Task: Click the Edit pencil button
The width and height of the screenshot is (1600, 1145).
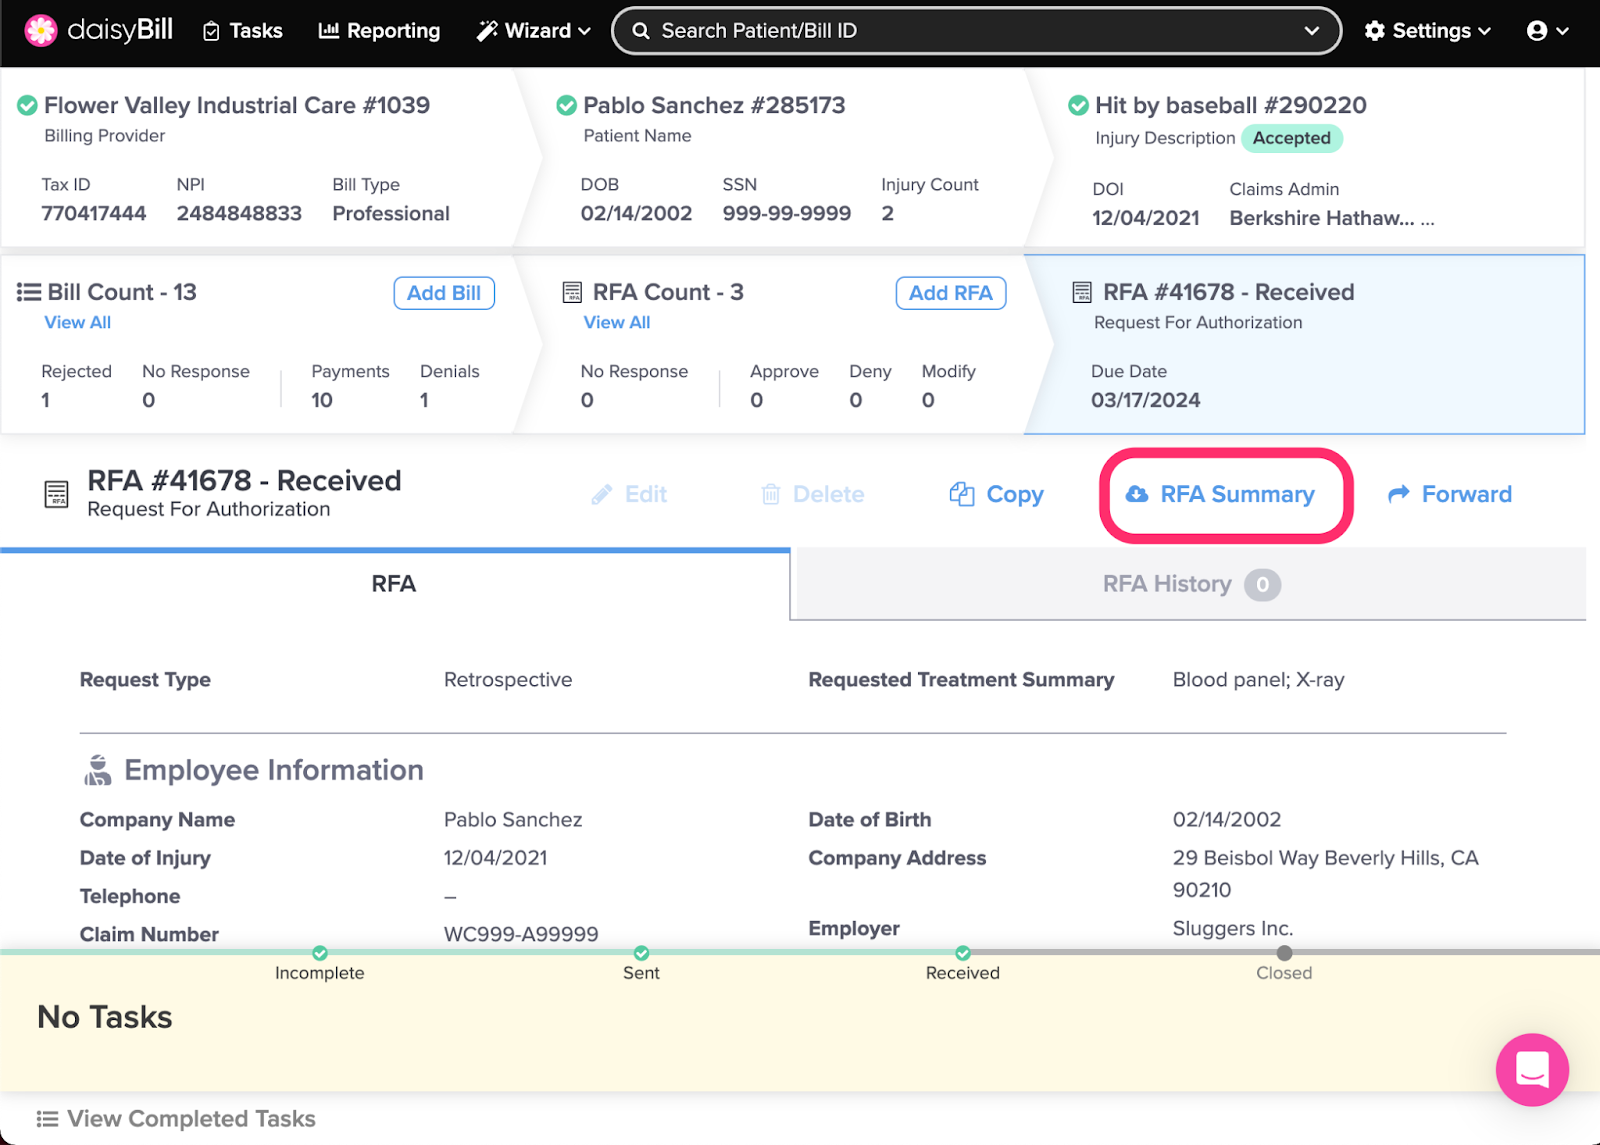Action: tap(629, 495)
